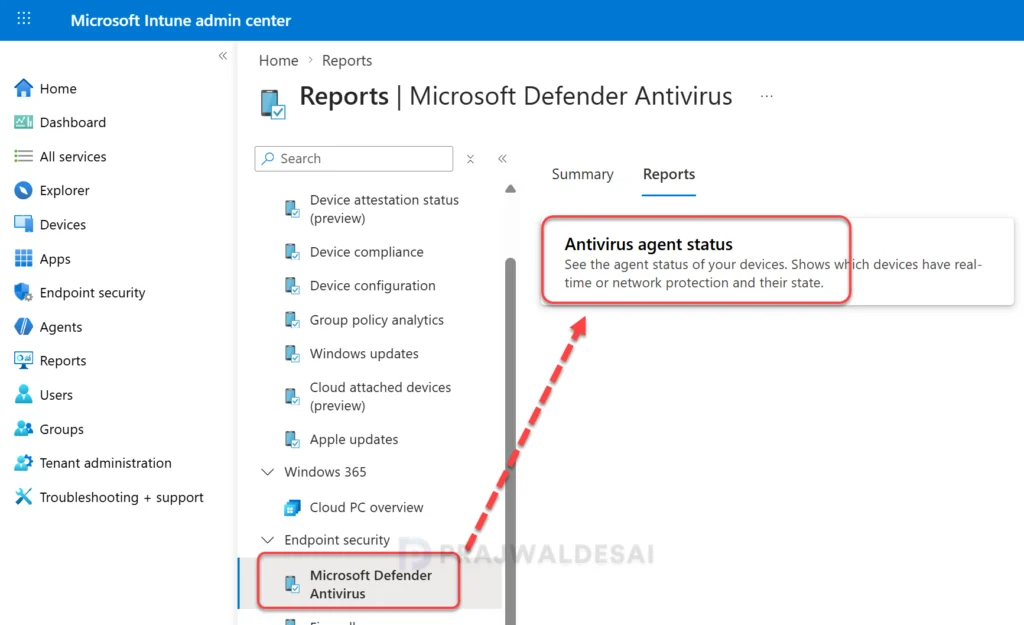This screenshot has height=625, width=1024.
Task: Click the reports menu vertical scrollbar thumb
Action: point(511,441)
